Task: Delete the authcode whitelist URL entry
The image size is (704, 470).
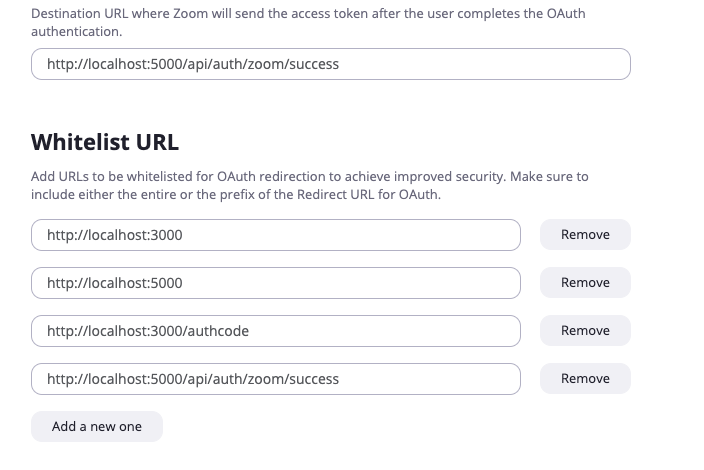Action: pos(585,331)
